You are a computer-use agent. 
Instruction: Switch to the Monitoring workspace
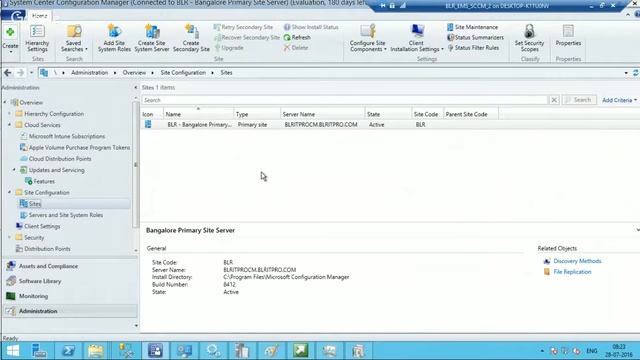[70, 296]
